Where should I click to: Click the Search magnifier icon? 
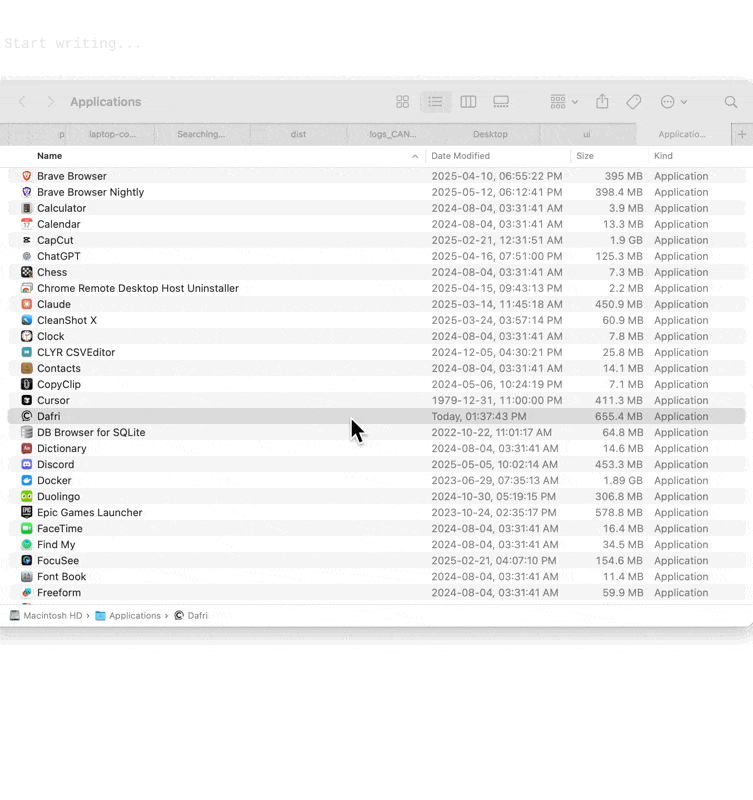731,102
